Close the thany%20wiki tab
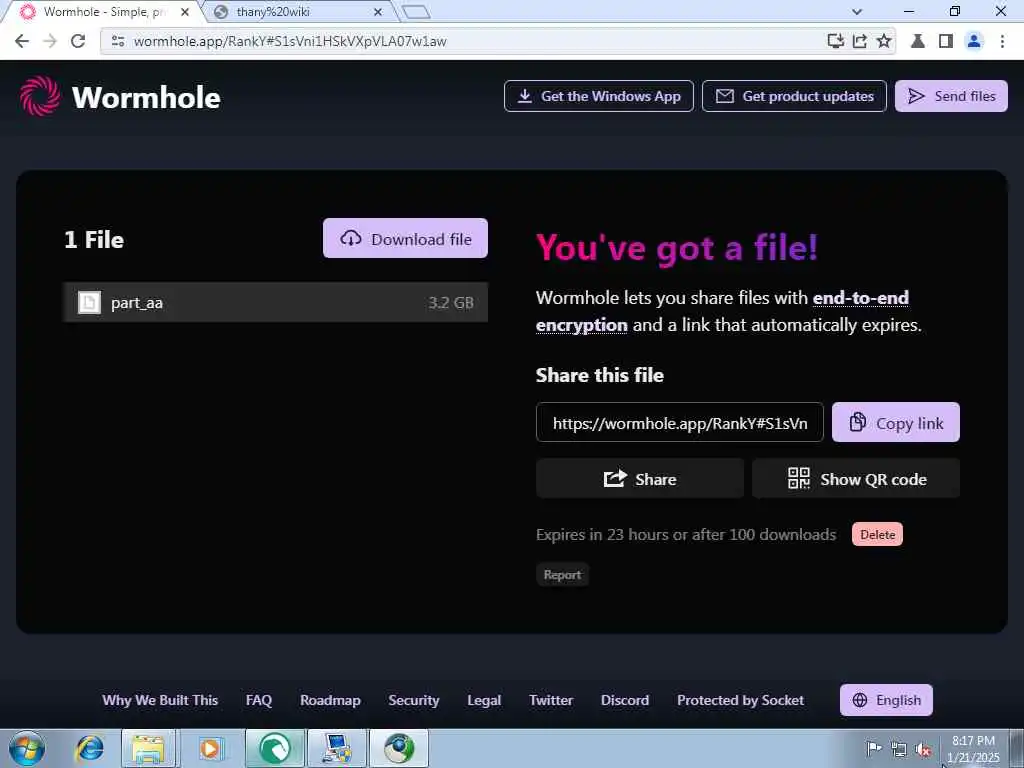The image size is (1024, 768). click(x=377, y=12)
